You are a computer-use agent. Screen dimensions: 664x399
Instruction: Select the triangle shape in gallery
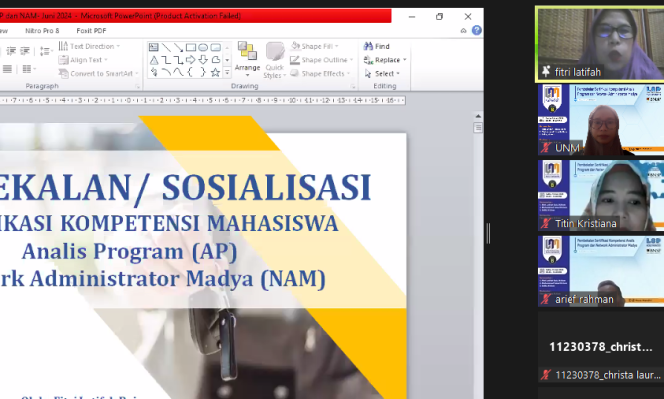[x=154, y=60]
